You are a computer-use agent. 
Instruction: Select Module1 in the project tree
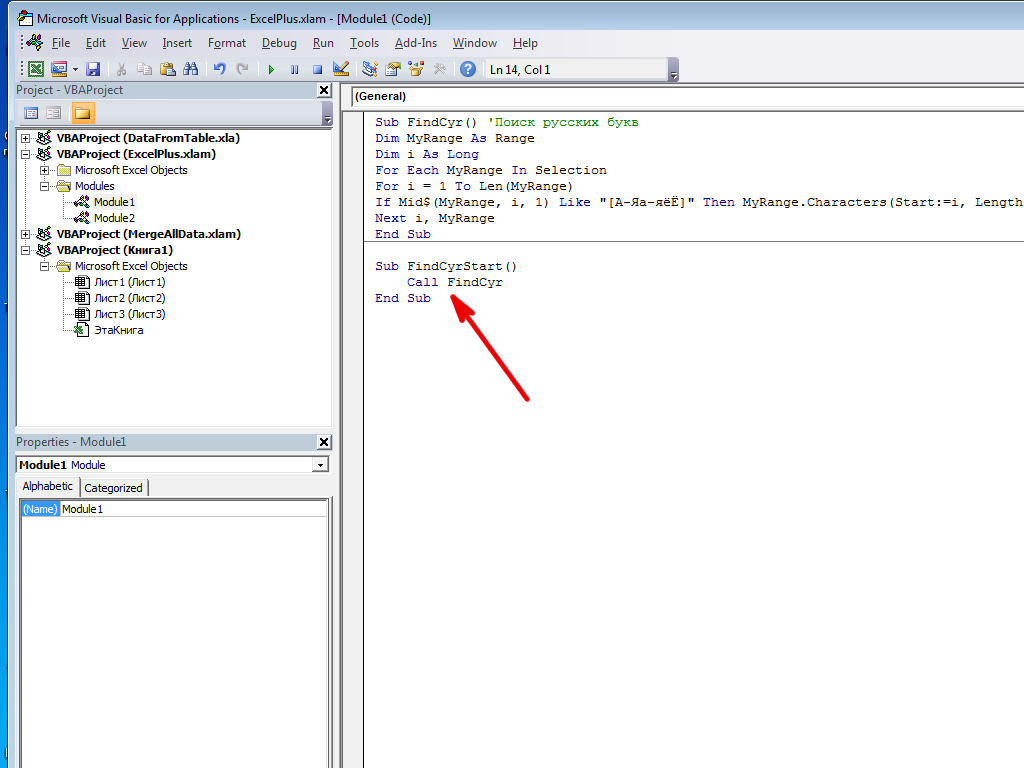pos(114,202)
